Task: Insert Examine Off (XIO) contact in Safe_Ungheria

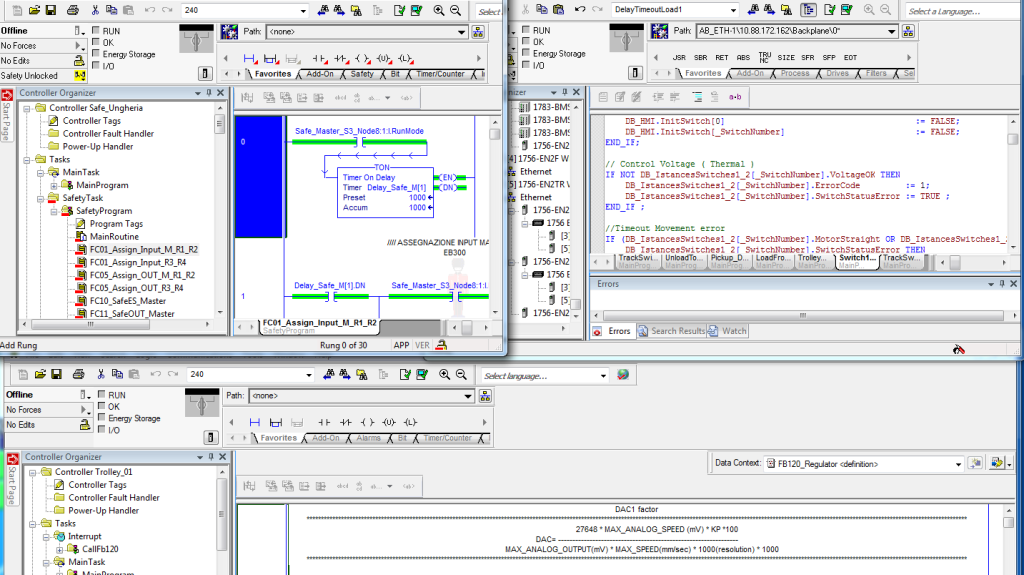Action: (x=340, y=58)
